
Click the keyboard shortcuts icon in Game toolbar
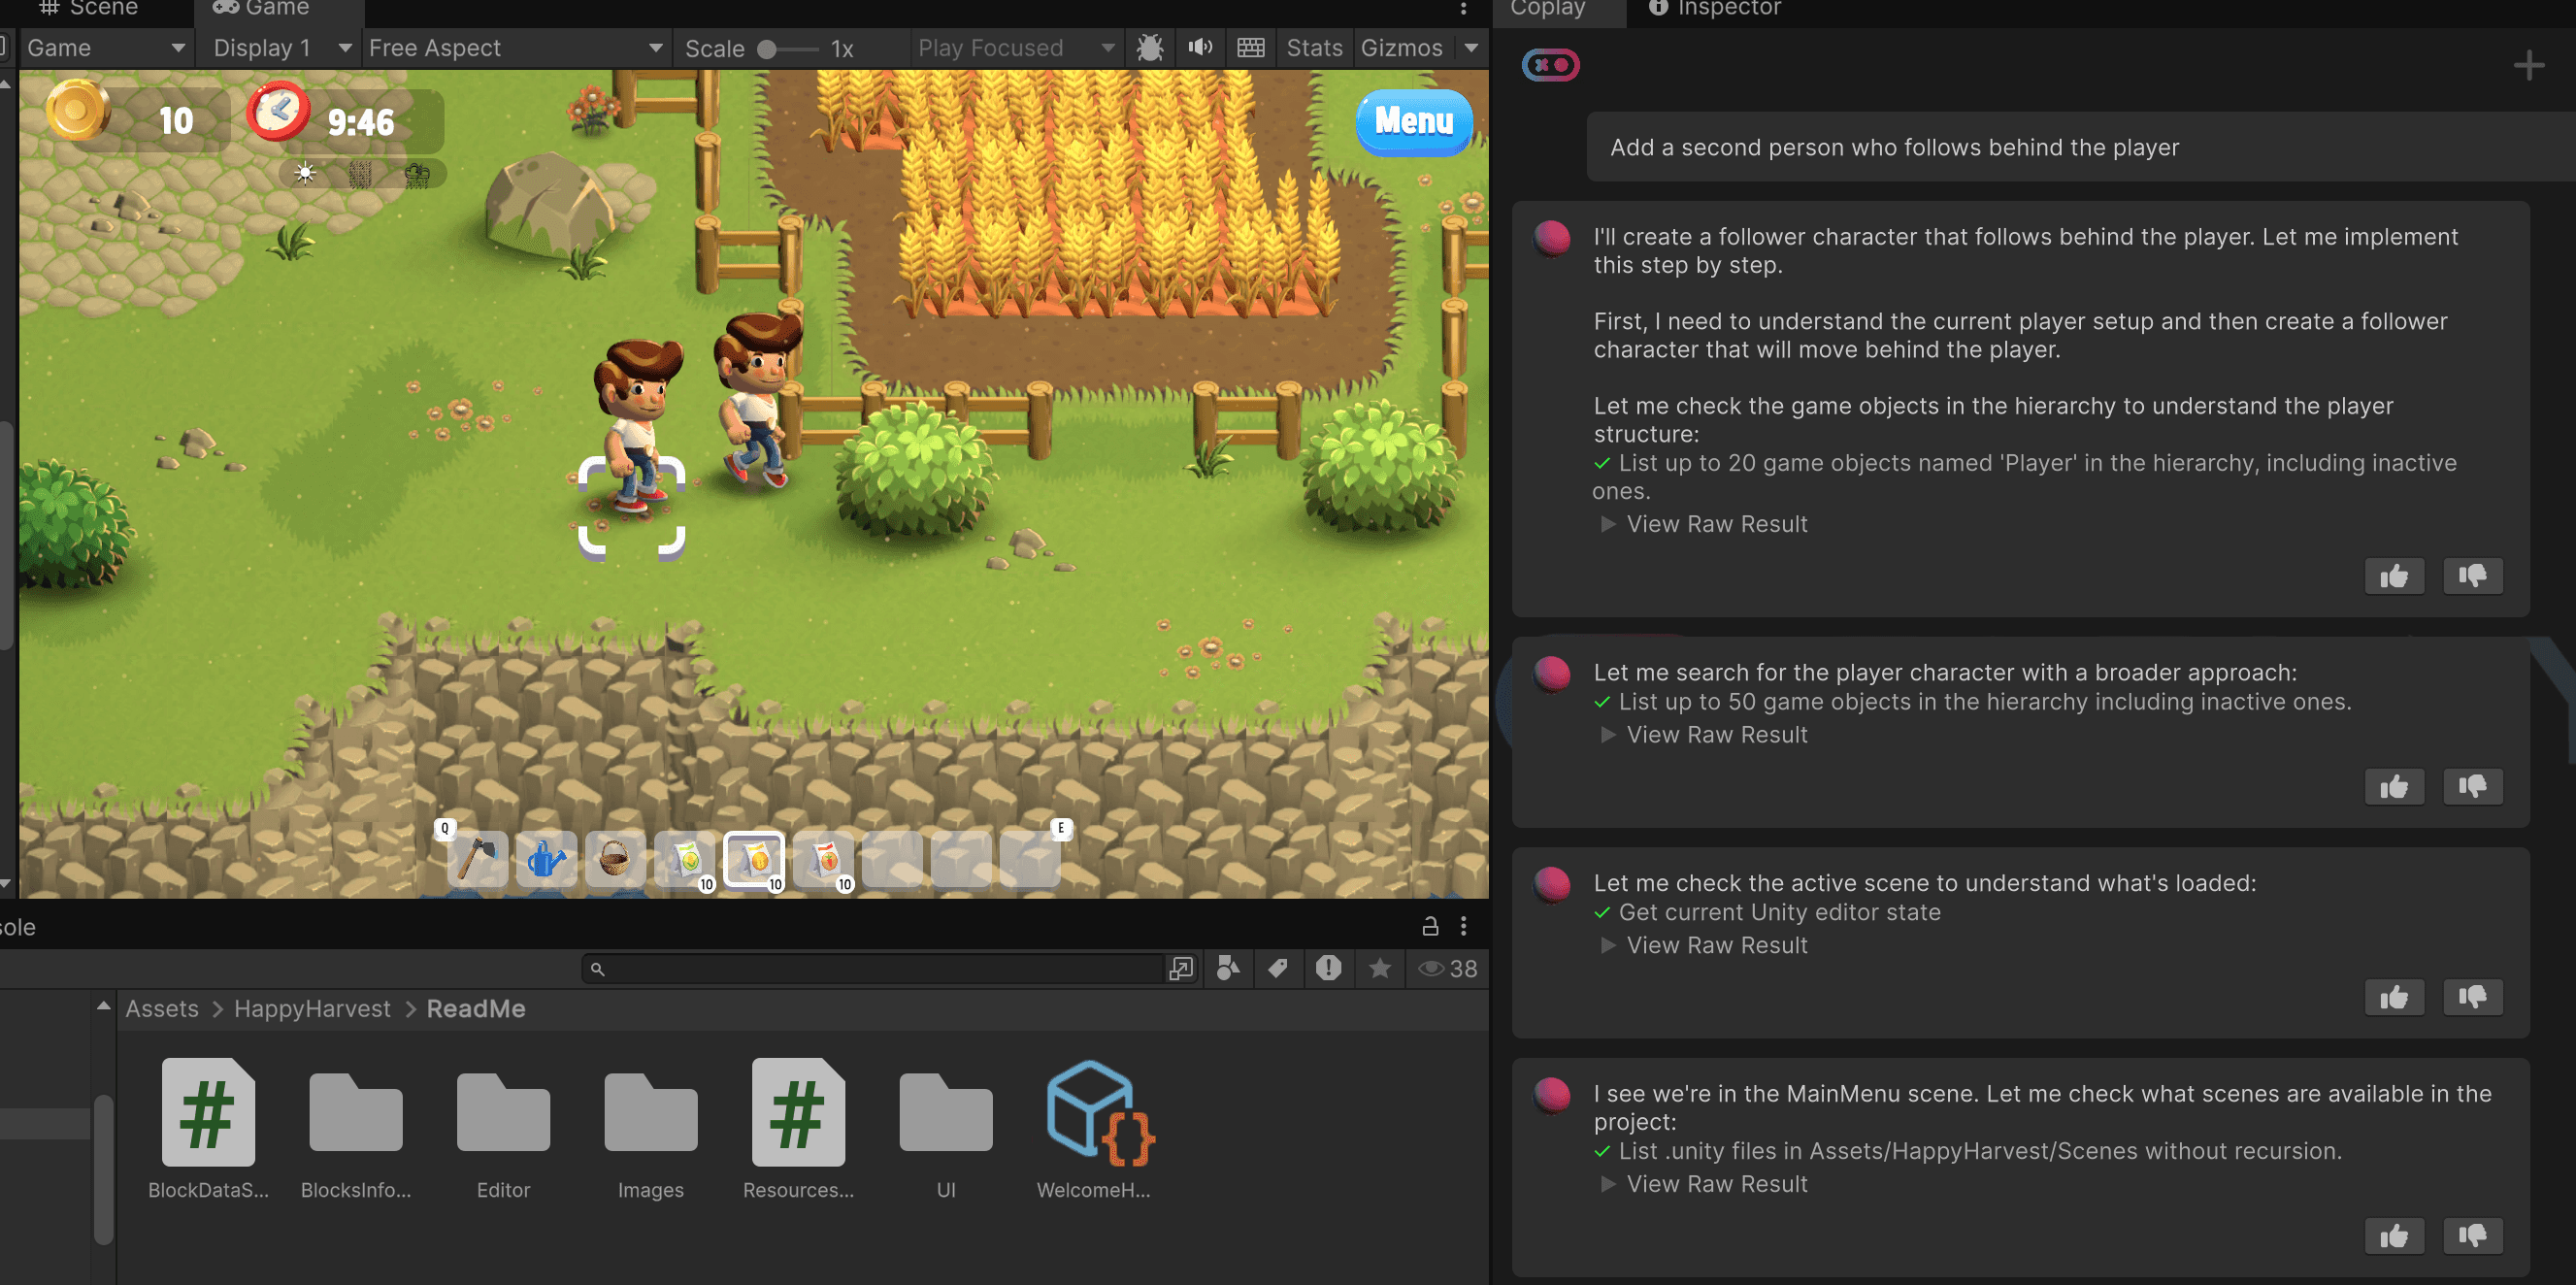point(1250,48)
